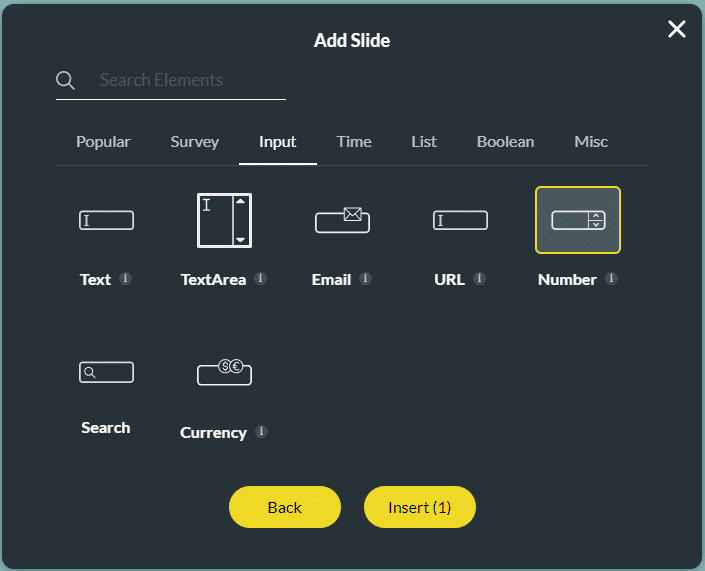Open info tooltip next to Text
This screenshot has width=705, height=571.
pos(125,279)
